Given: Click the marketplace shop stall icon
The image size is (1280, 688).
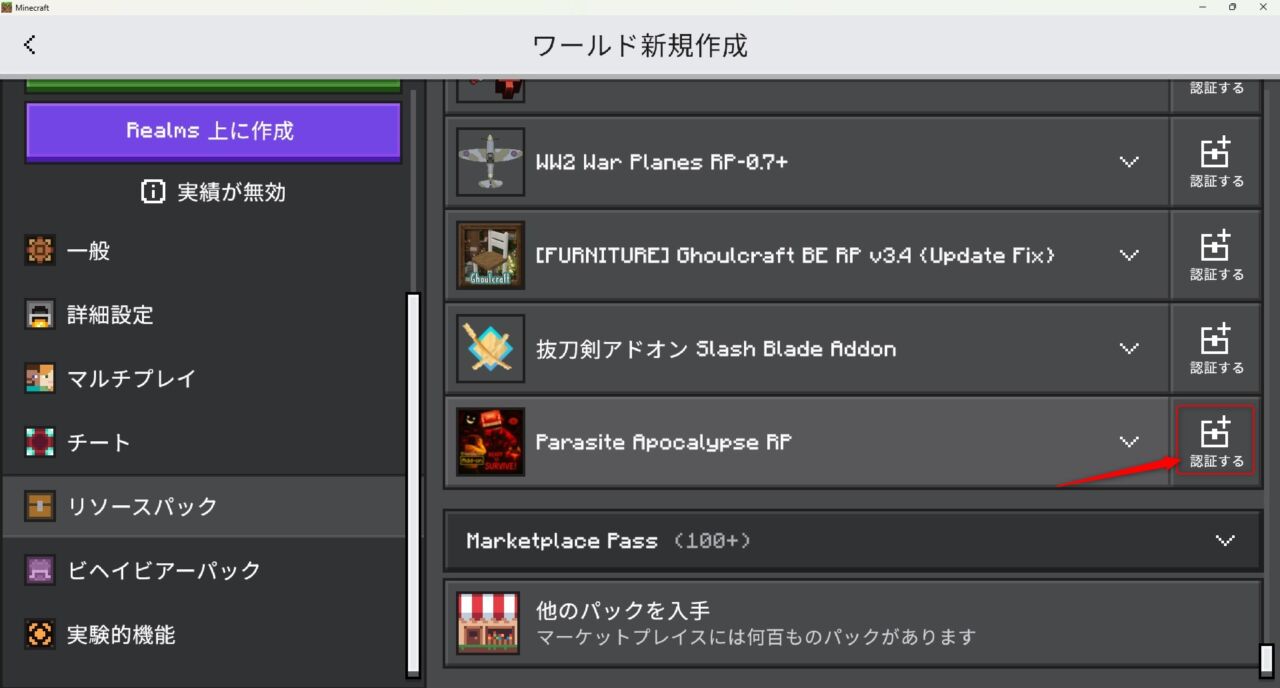Looking at the screenshot, I should (488, 623).
